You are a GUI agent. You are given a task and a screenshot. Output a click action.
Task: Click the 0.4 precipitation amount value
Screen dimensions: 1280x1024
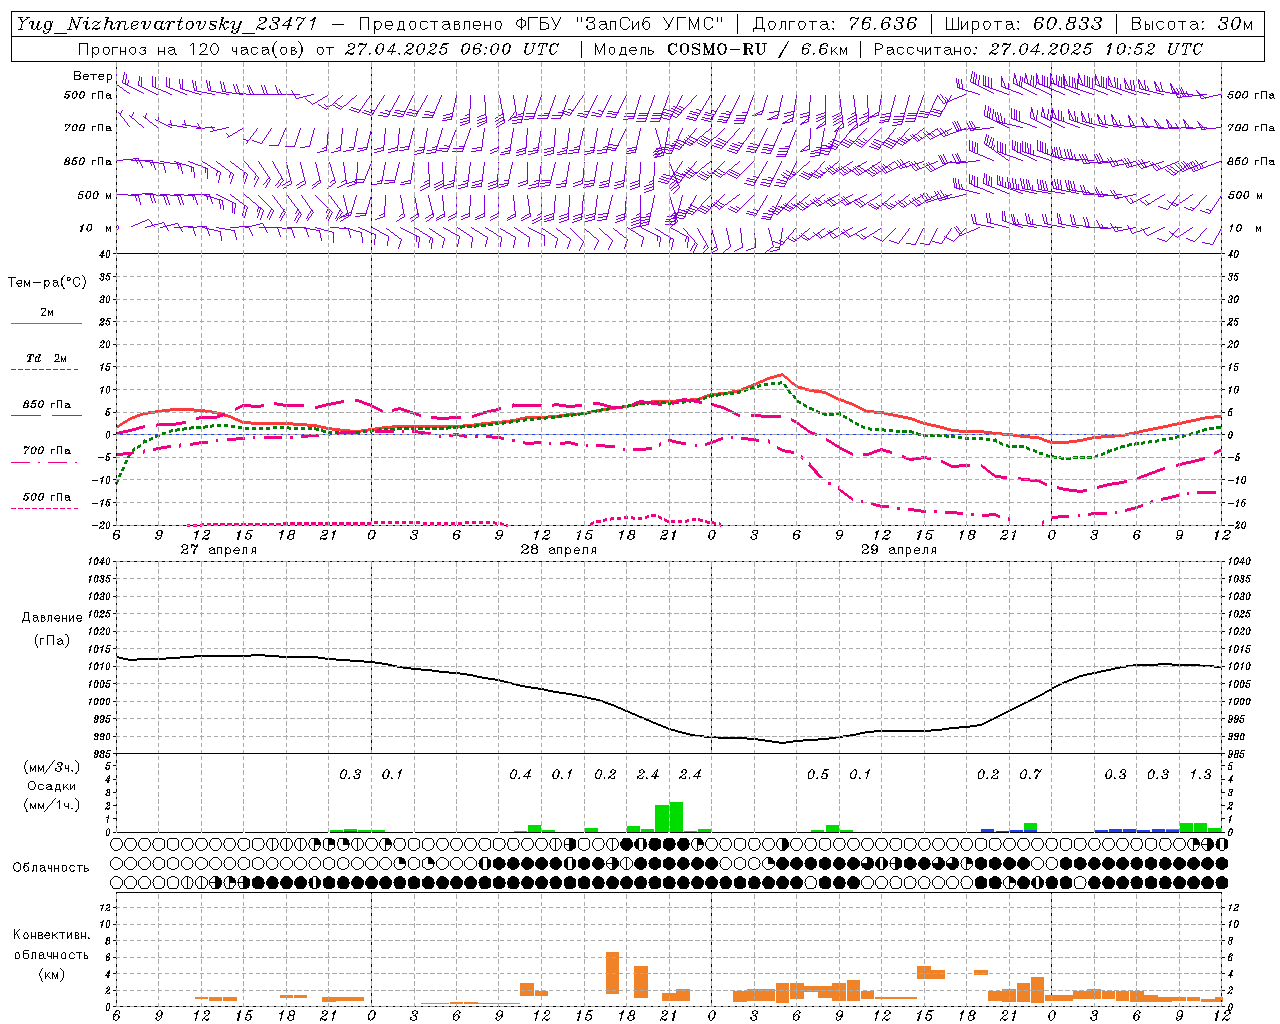520,774
